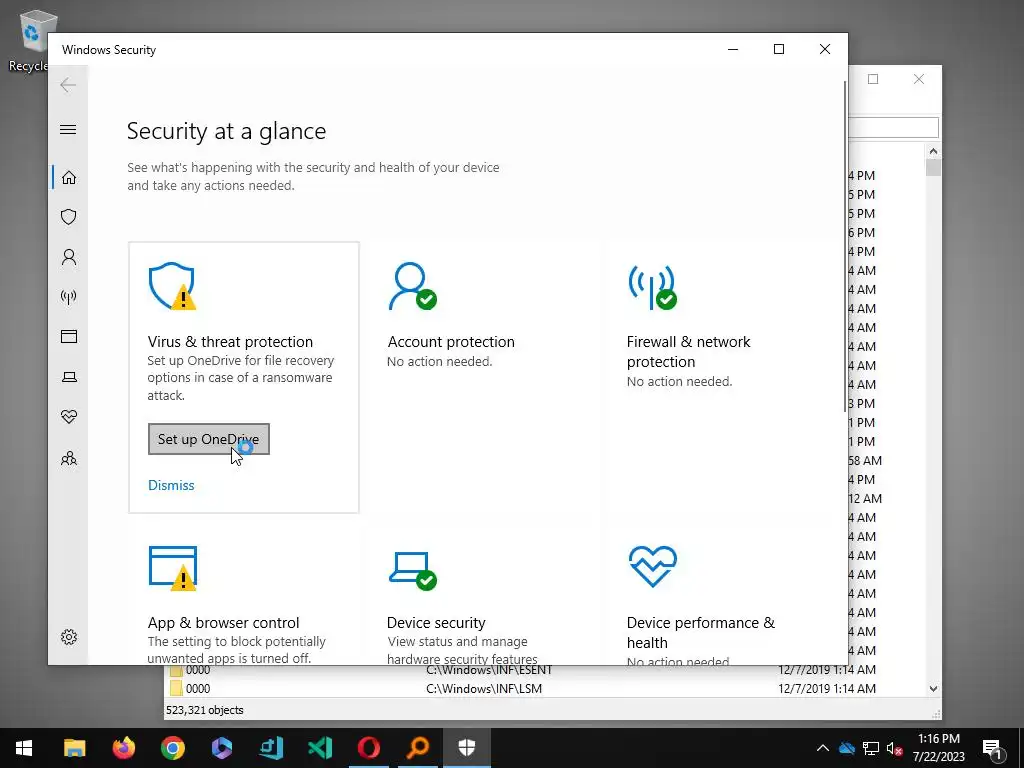Click Windows Security window scrollbar thumb
The image size is (1024, 768).
tap(844, 246)
